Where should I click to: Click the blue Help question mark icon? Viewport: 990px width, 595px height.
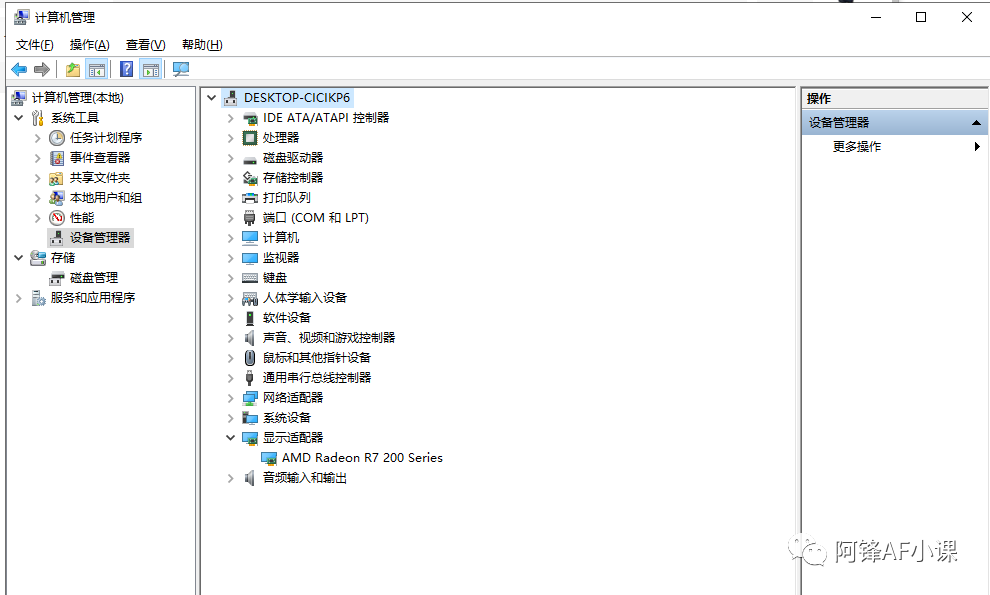pos(126,69)
